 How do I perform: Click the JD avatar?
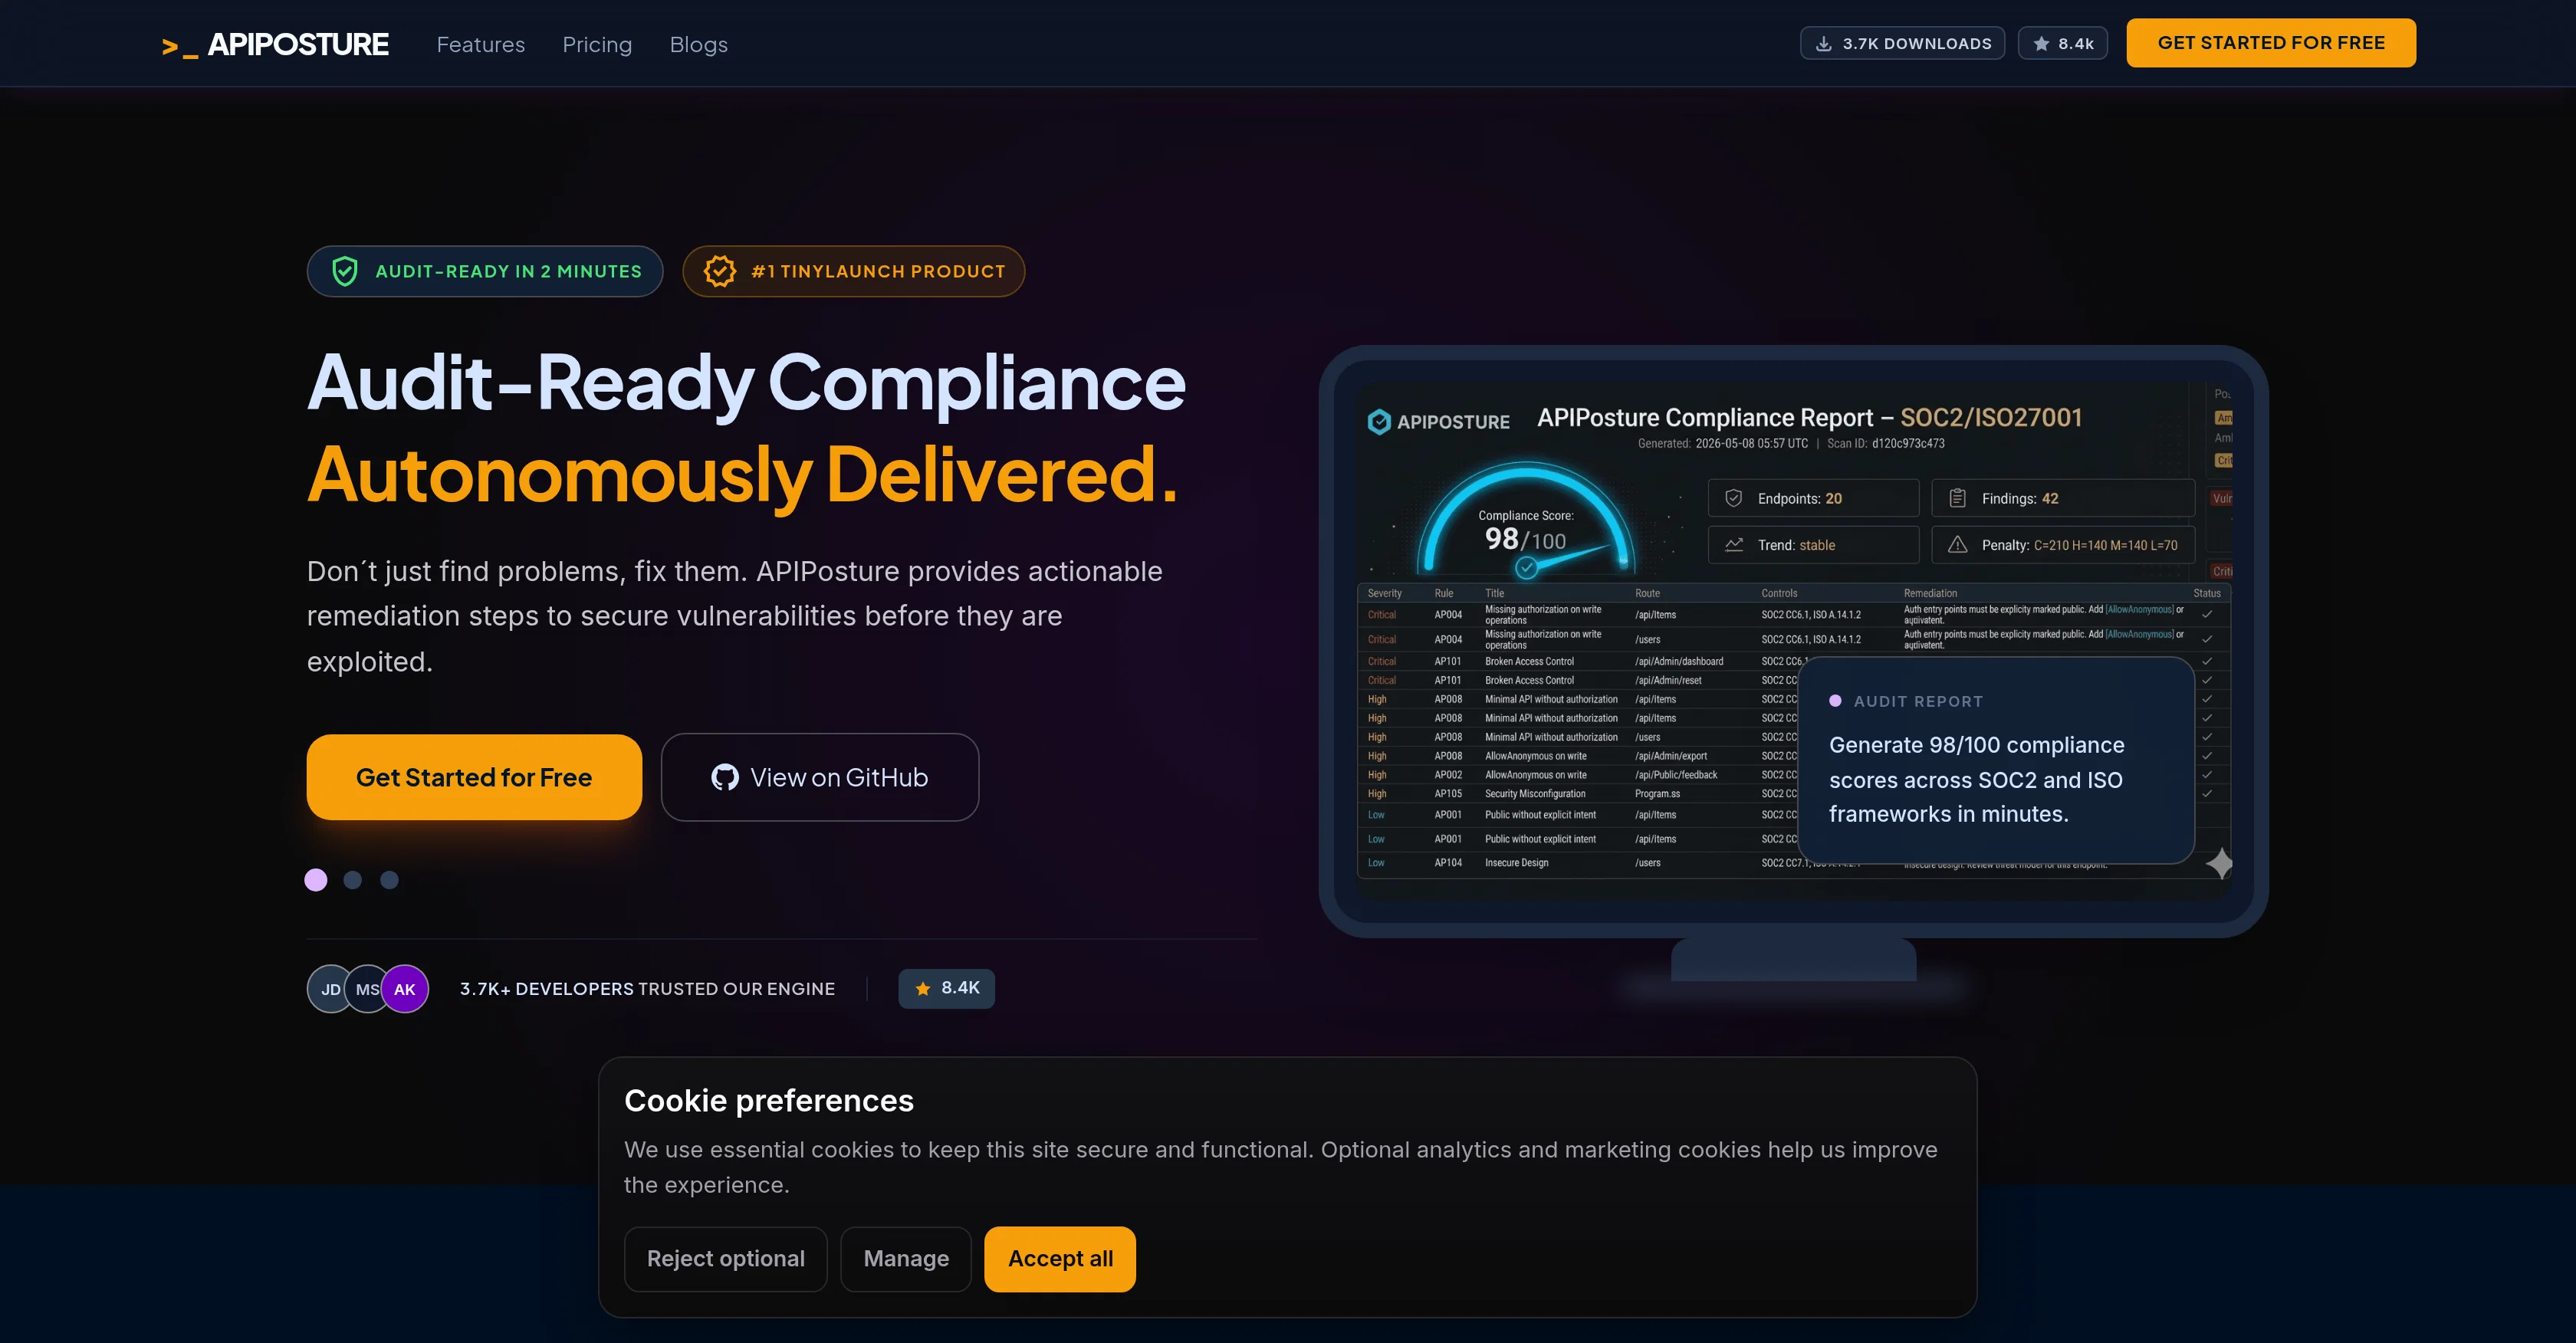tap(330, 989)
